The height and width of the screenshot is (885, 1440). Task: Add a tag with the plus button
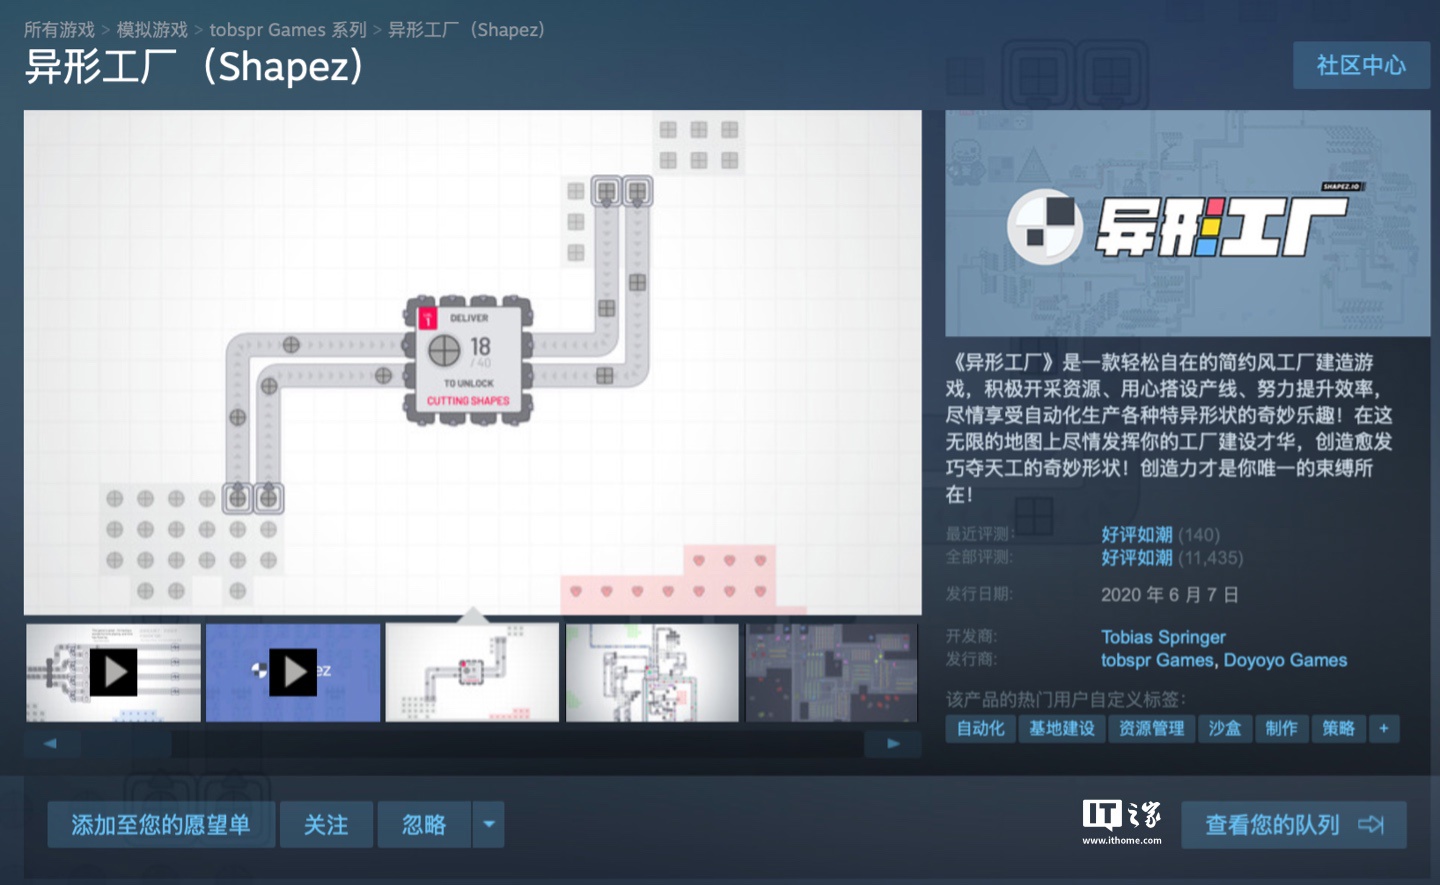(x=1384, y=729)
